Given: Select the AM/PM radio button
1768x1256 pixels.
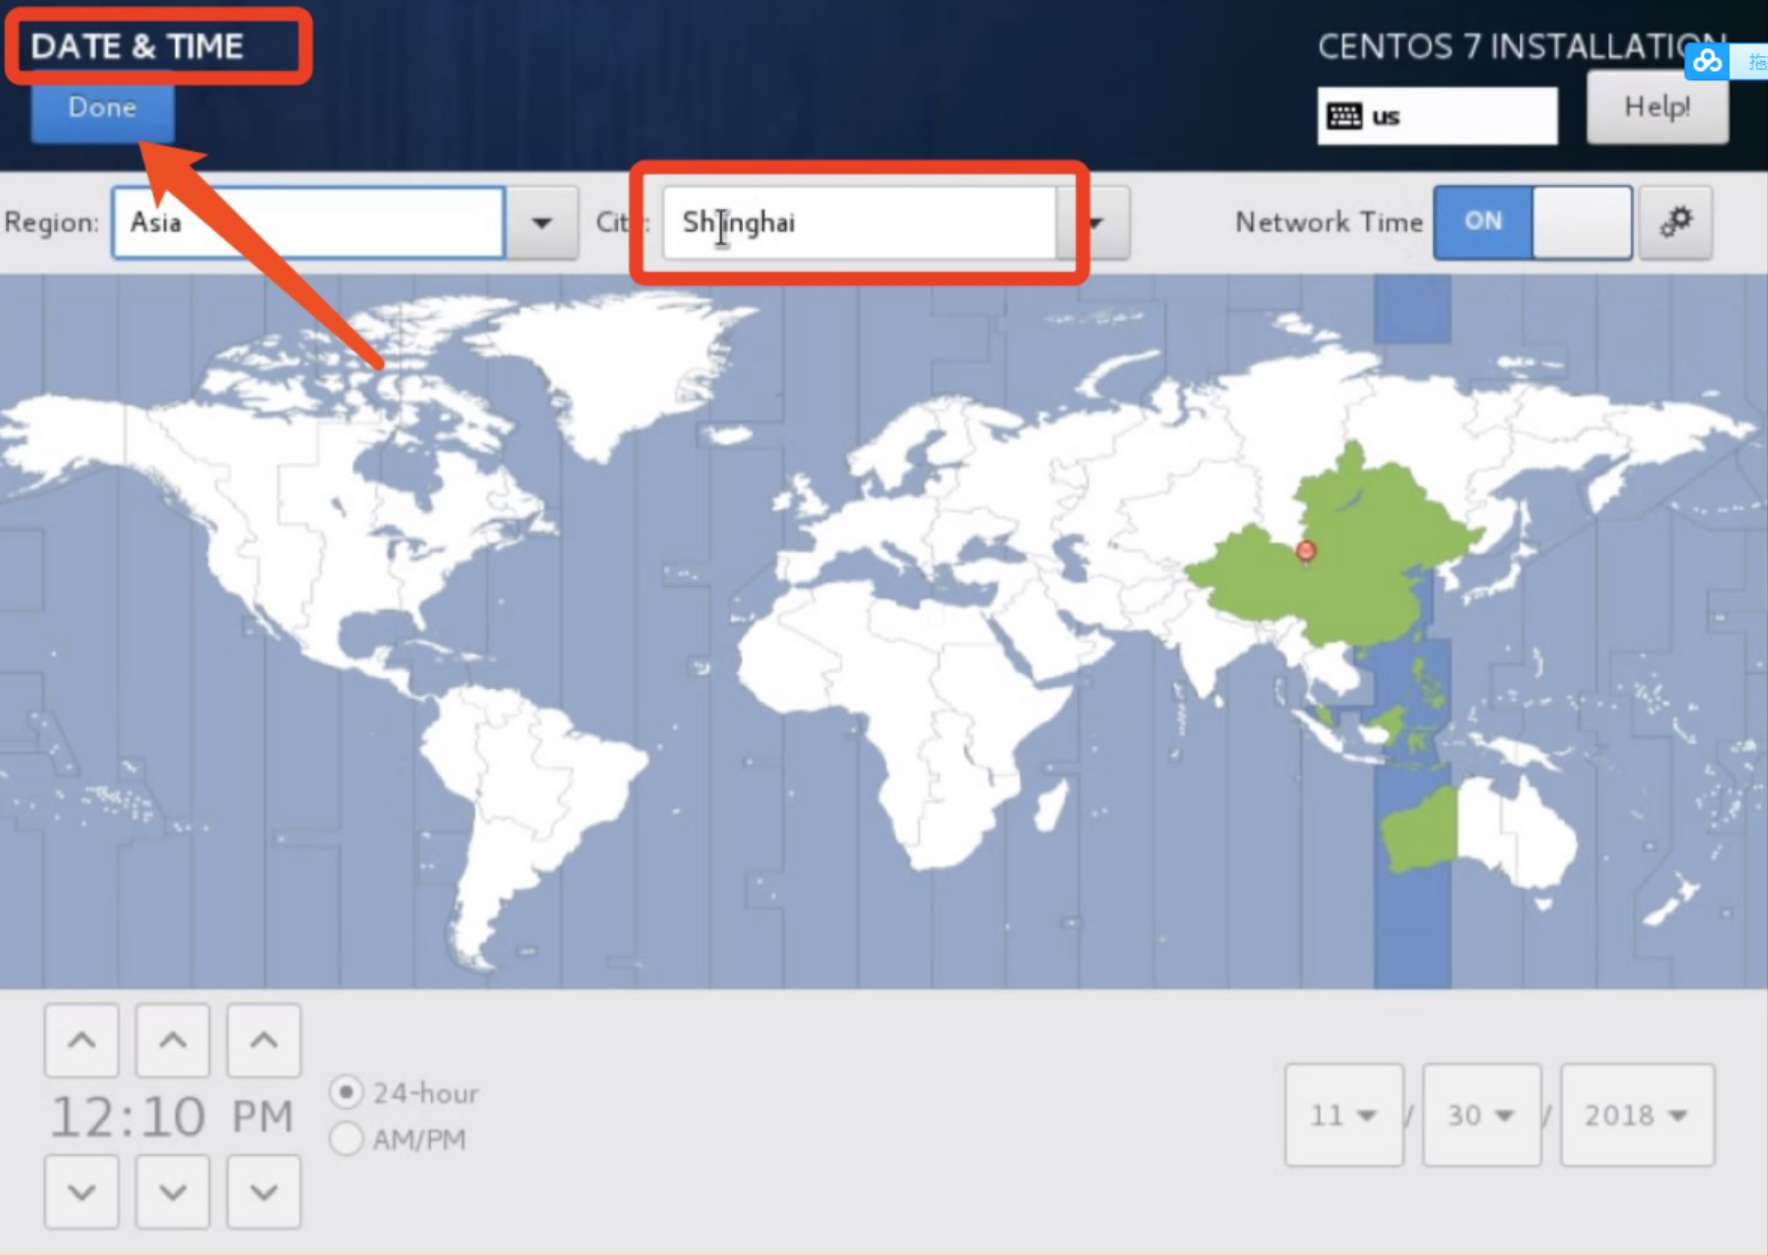Looking at the screenshot, I should point(346,1139).
